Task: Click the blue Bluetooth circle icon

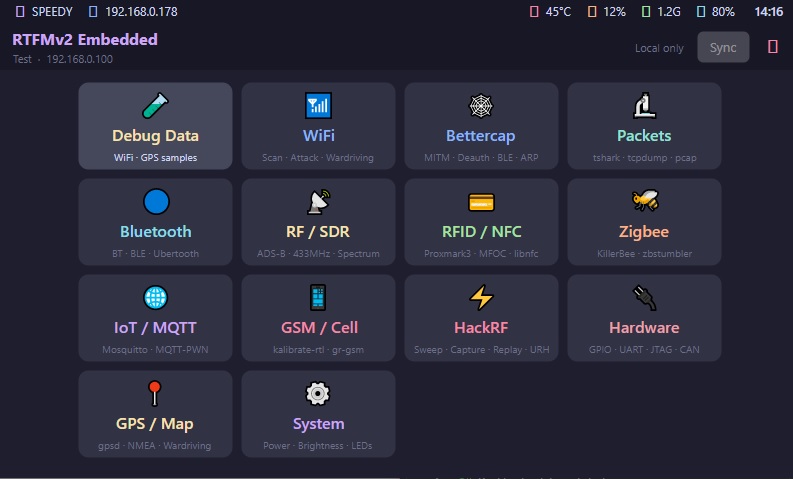Action: [156, 202]
